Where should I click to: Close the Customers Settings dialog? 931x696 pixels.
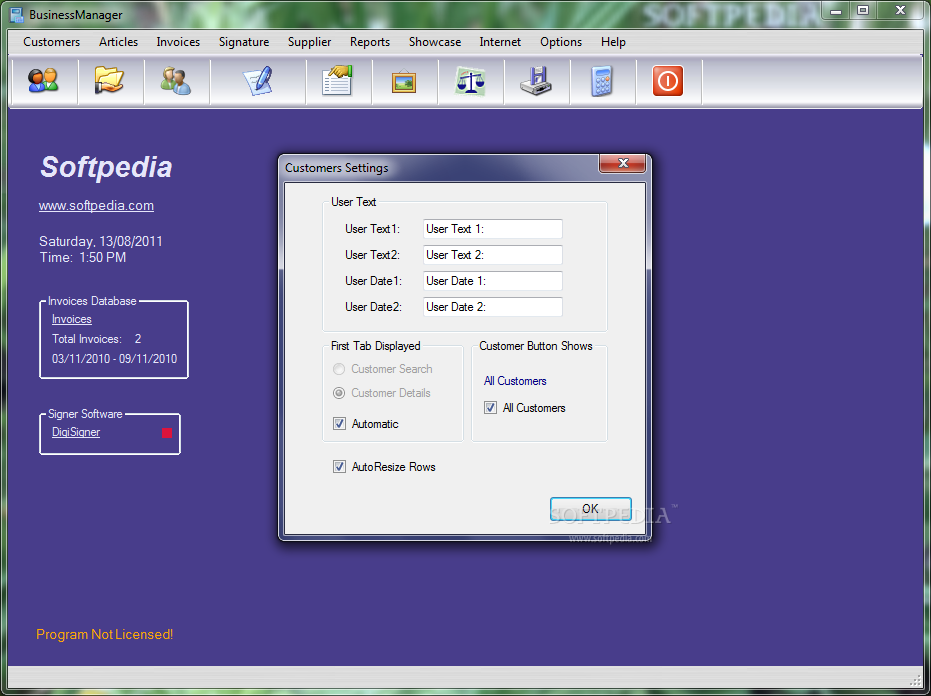[622, 163]
